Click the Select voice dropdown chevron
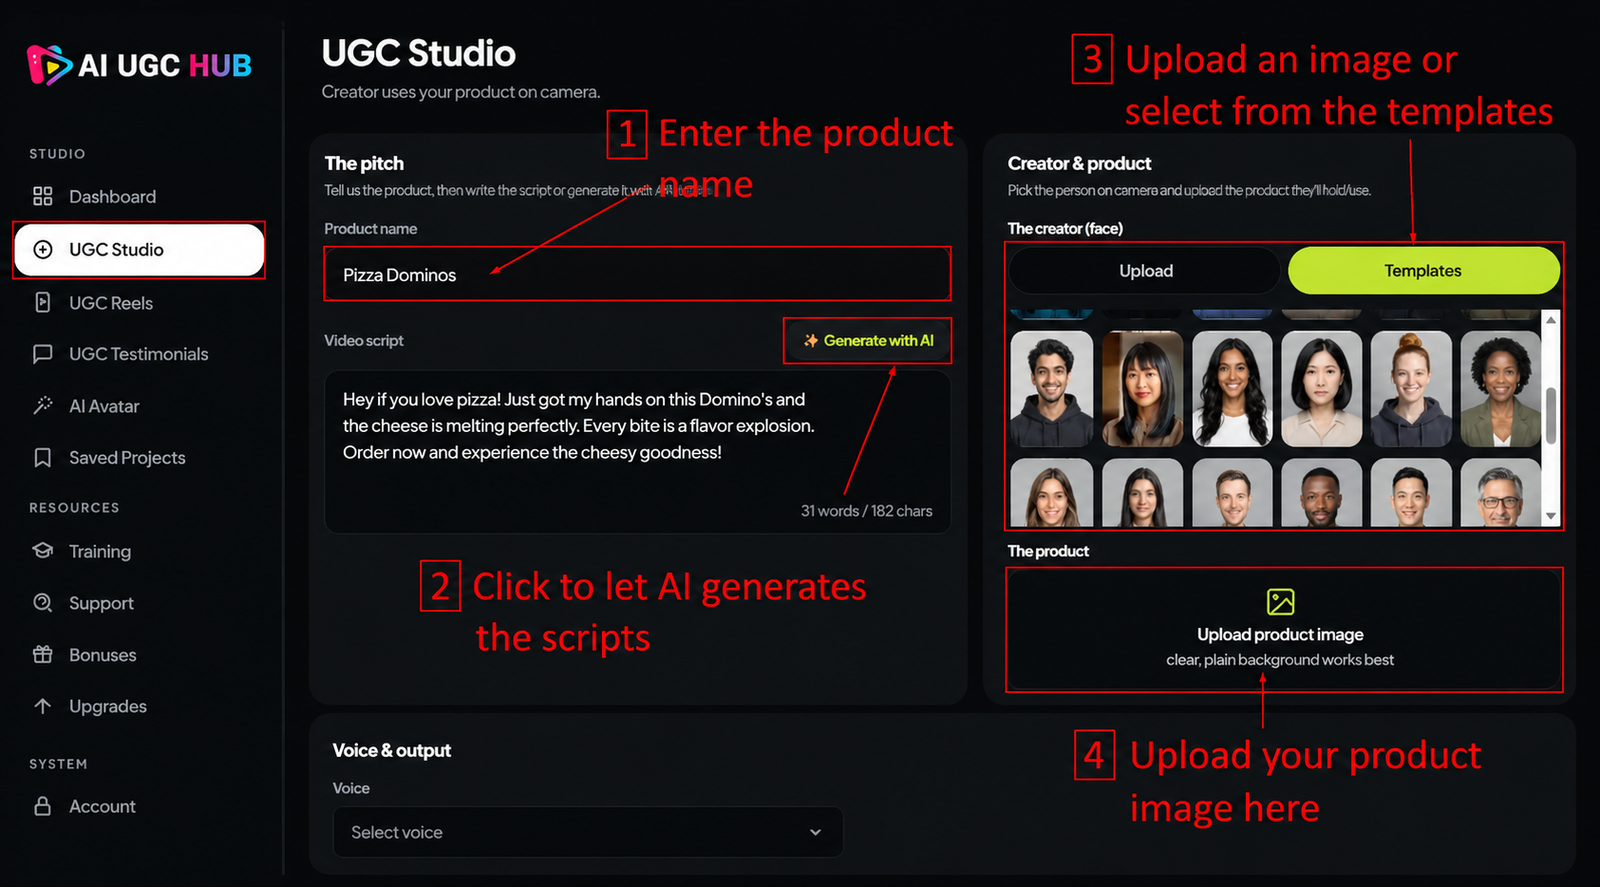 pos(815,832)
